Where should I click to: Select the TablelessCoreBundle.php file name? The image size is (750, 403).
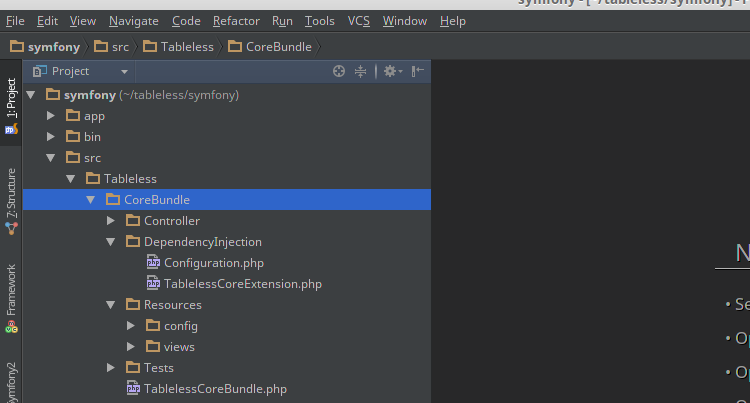[215, 389]
